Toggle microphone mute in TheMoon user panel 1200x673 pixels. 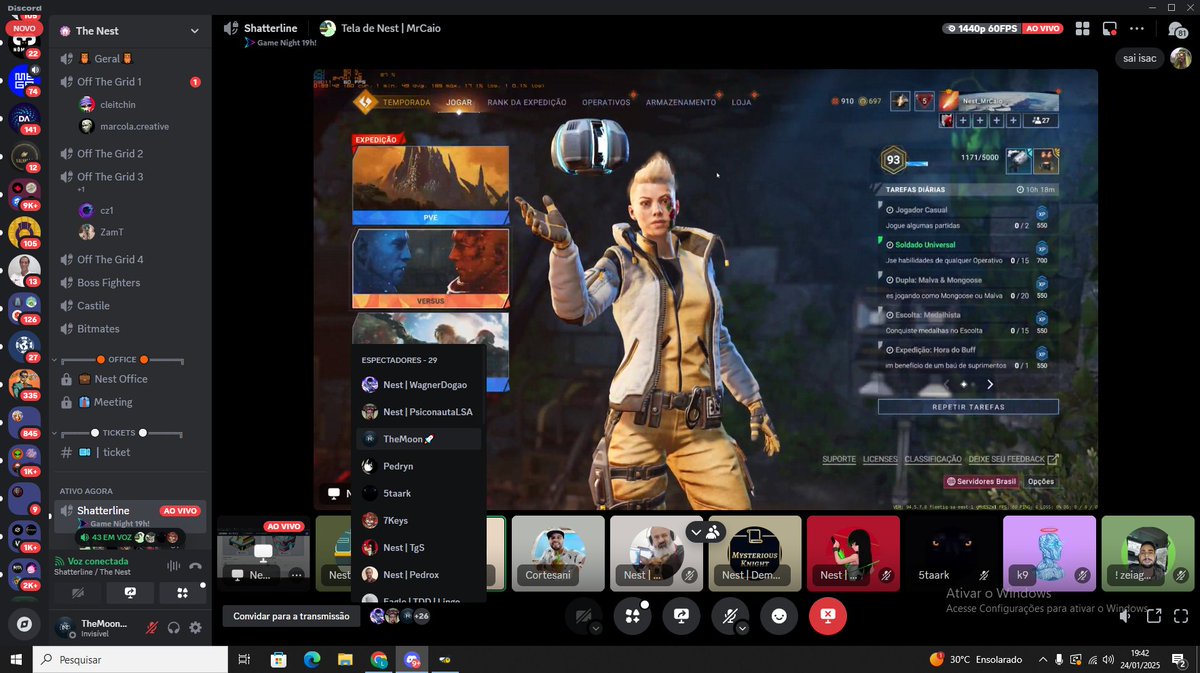click(152, 628)
